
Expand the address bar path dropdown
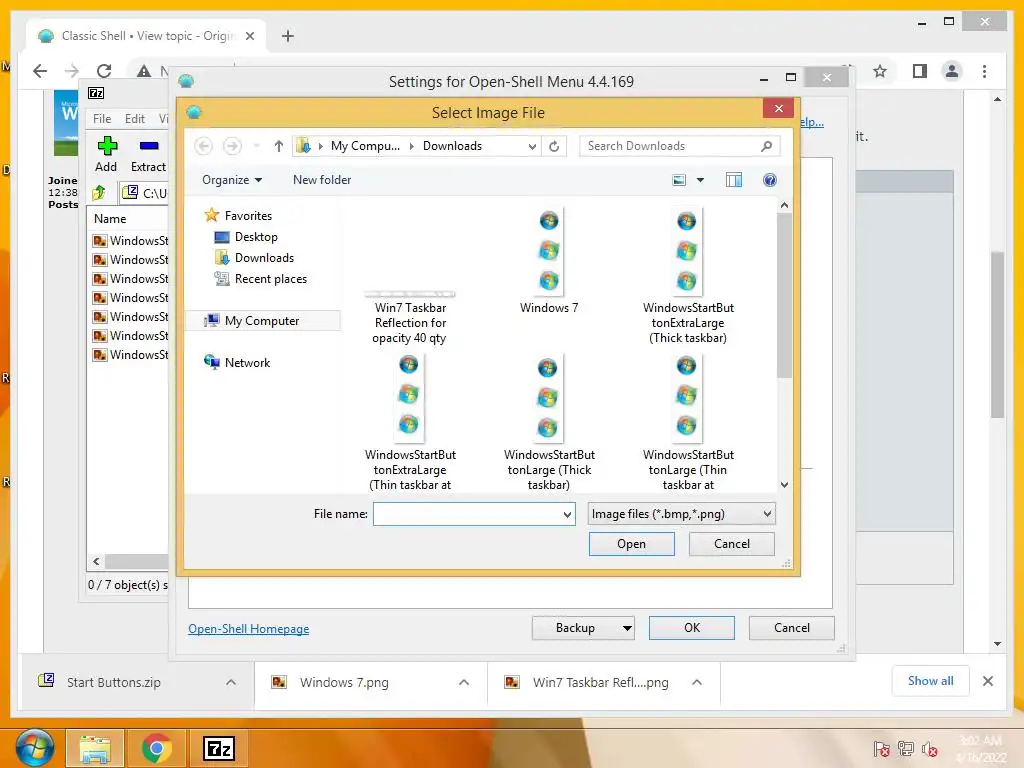[532, 146]
